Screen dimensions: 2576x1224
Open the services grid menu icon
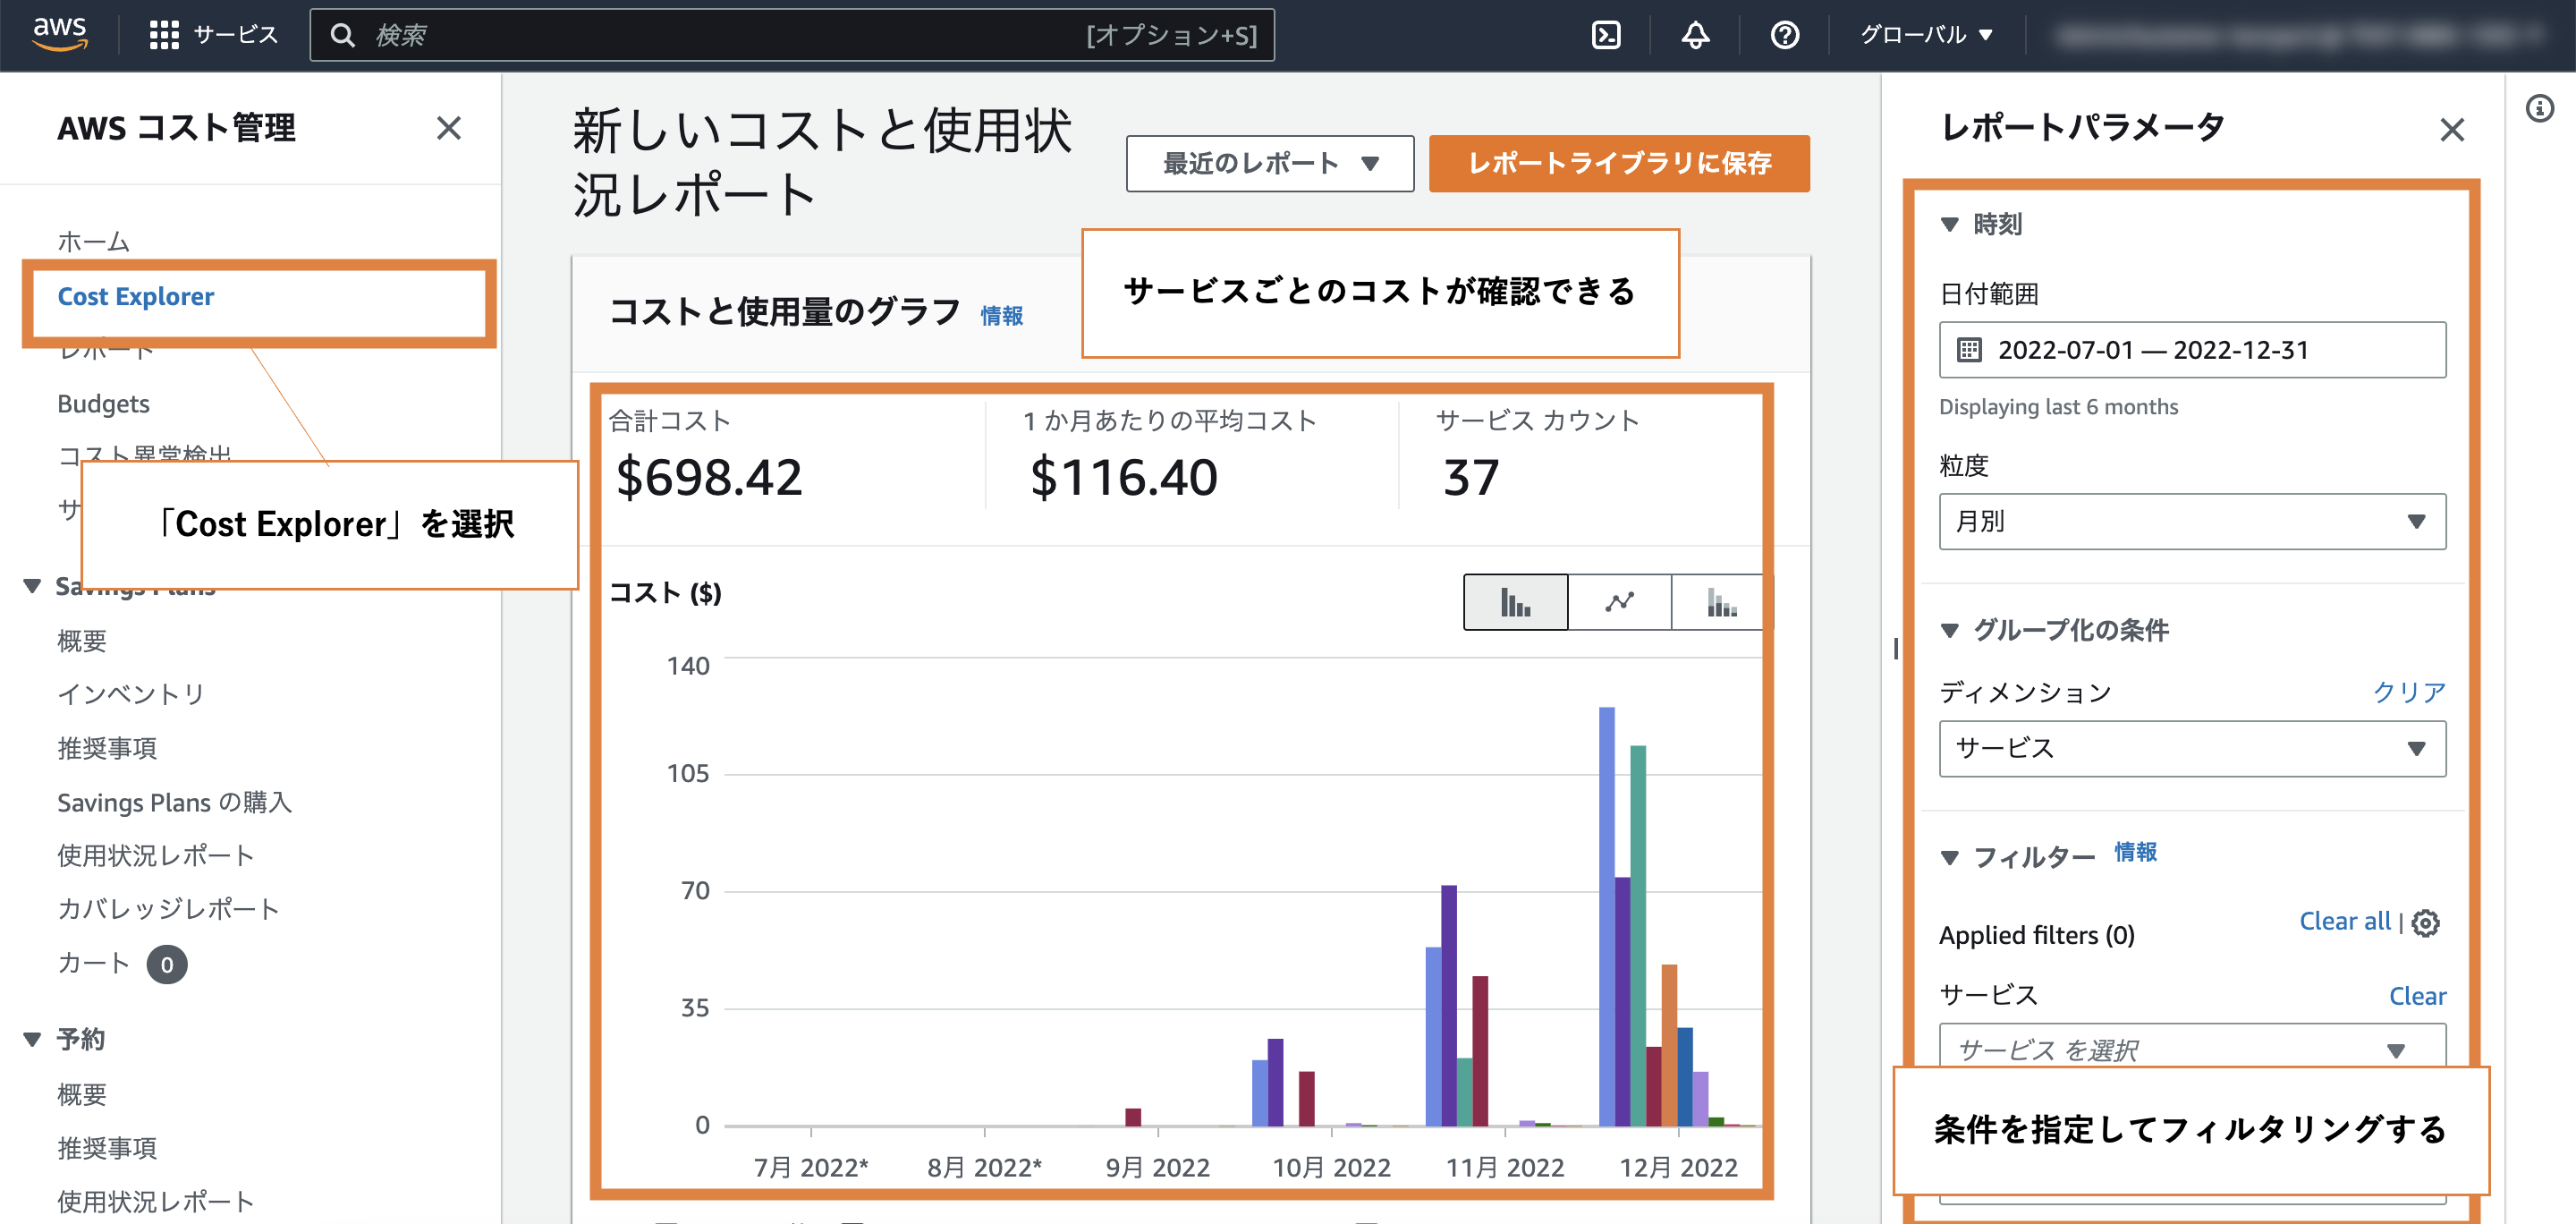pos(164,35)
